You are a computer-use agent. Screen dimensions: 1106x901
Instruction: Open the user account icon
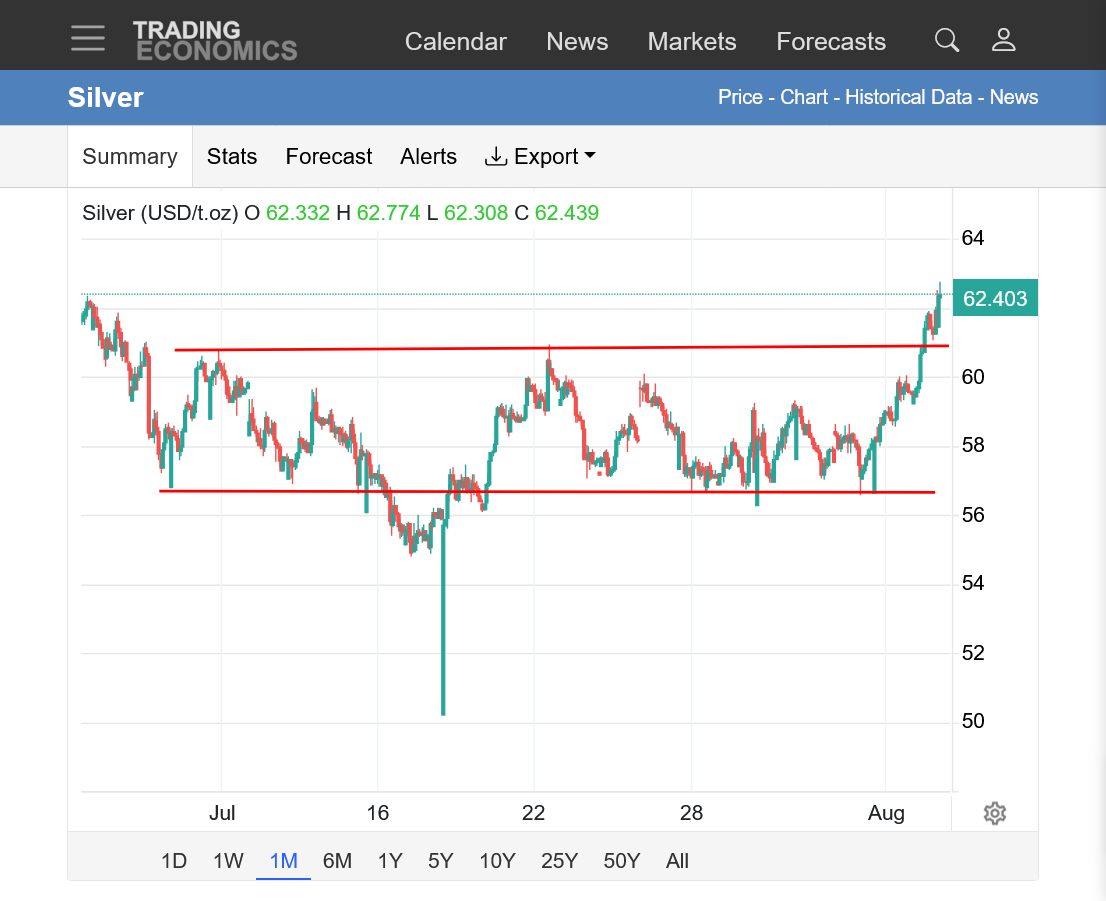[x=1003, y=40]
